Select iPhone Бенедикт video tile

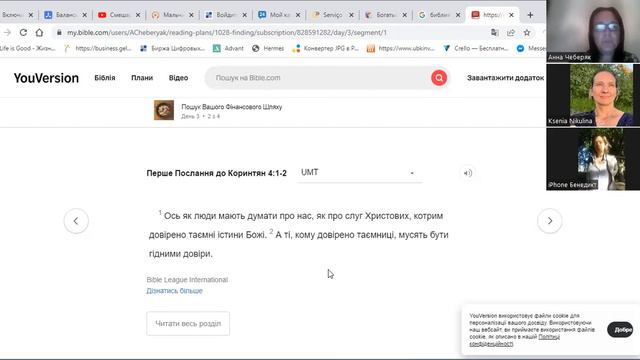click(593, 159)
